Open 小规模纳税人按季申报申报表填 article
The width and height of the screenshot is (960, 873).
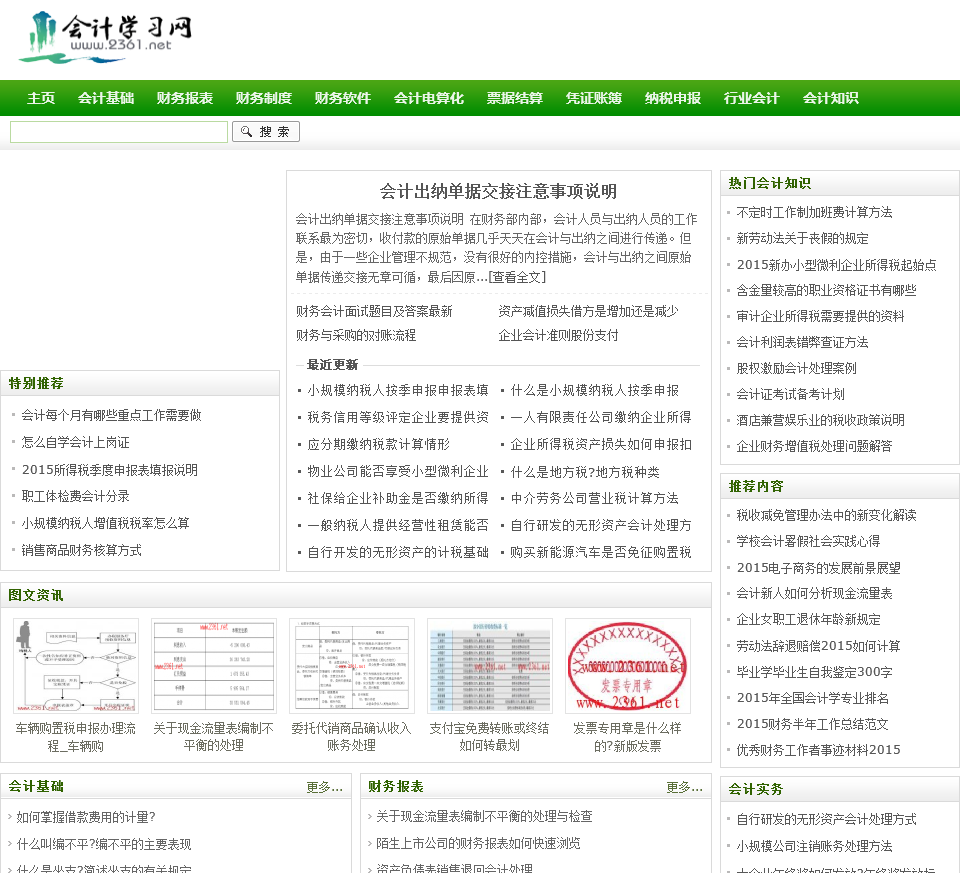(x=397, y=390)
